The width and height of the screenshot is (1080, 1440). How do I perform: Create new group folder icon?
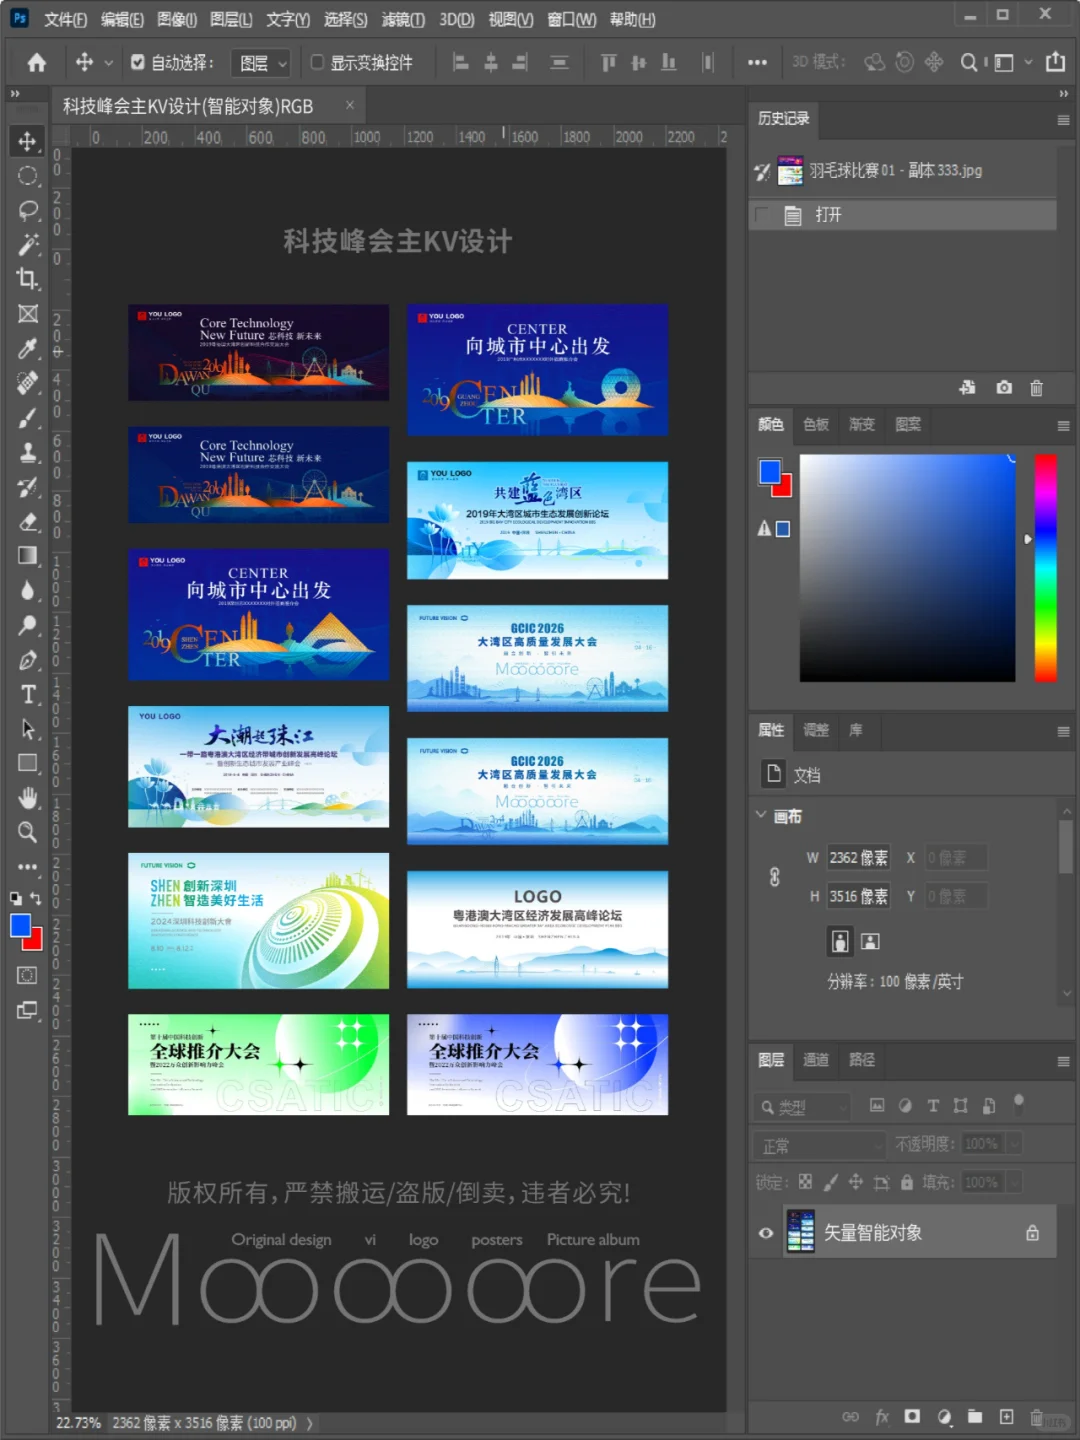coord(975,1416)
